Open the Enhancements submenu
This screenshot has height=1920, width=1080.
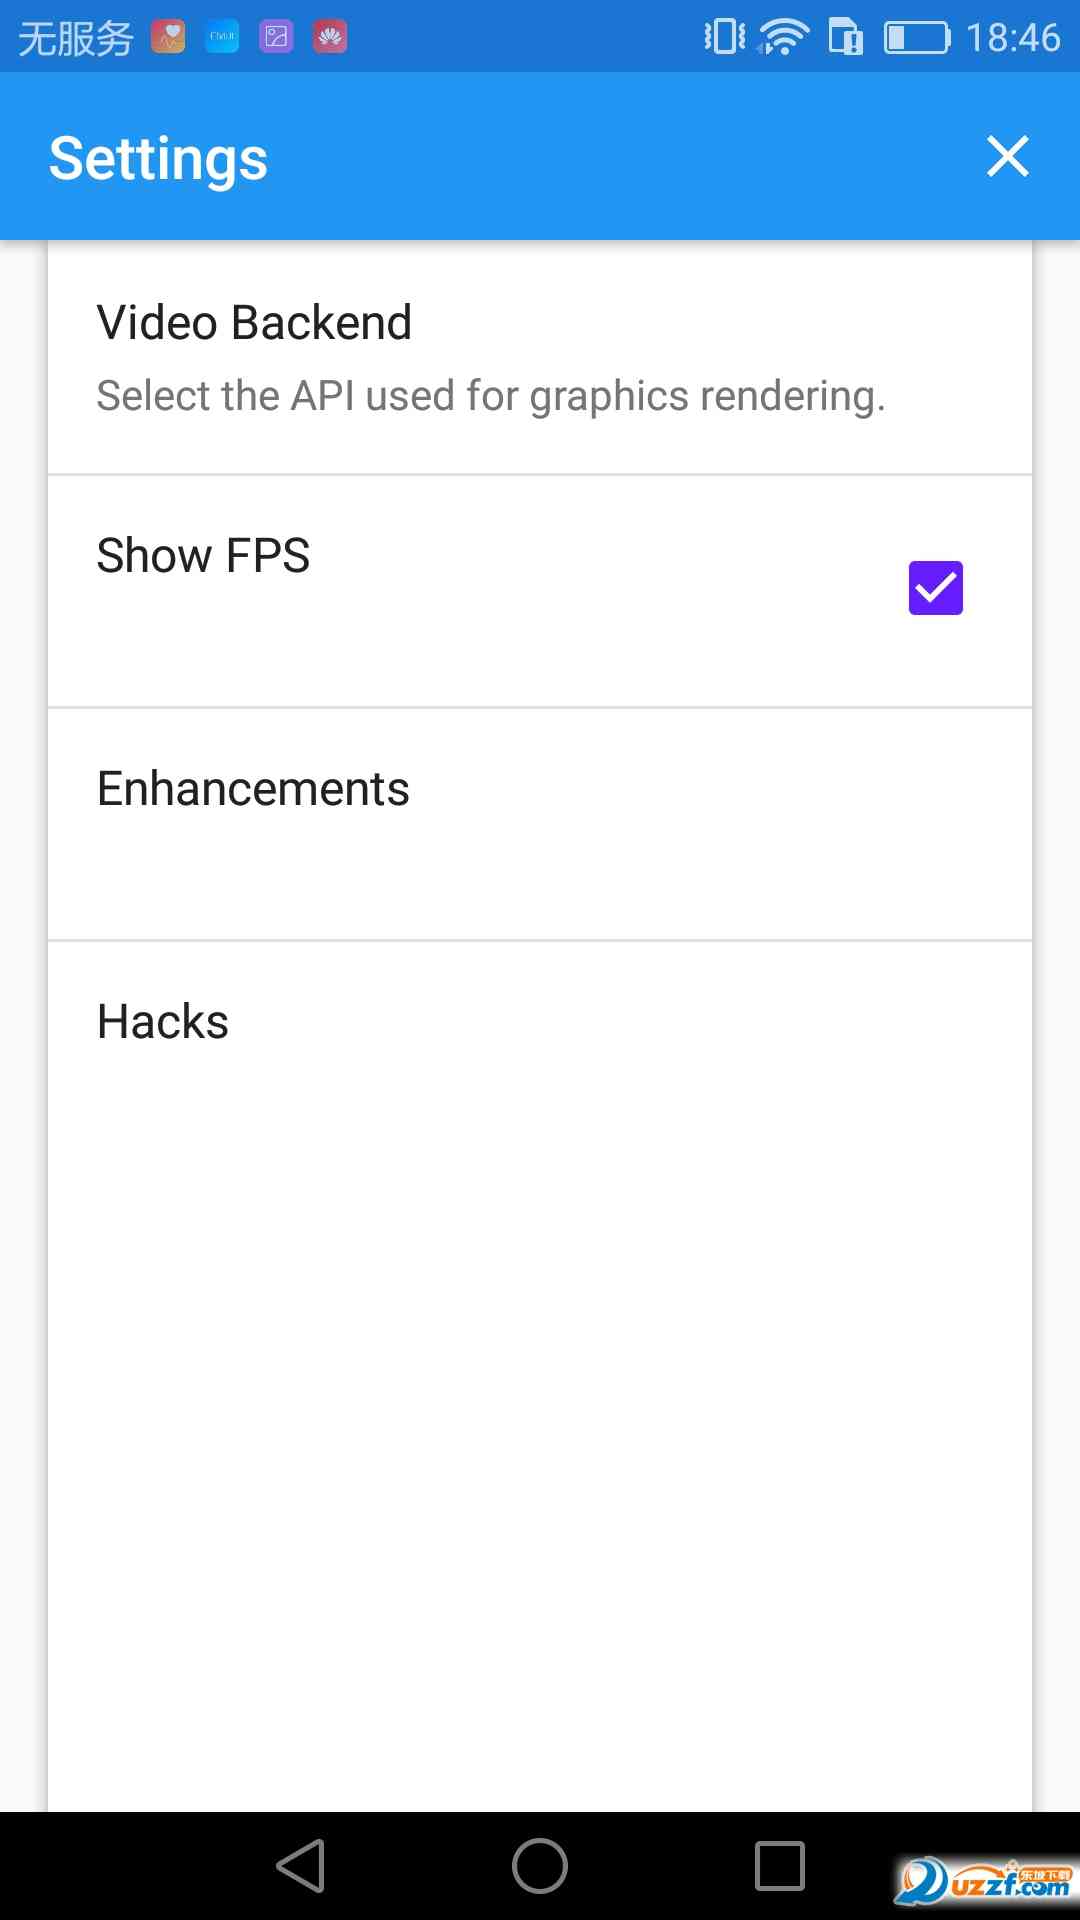click(x=540, y=823)
